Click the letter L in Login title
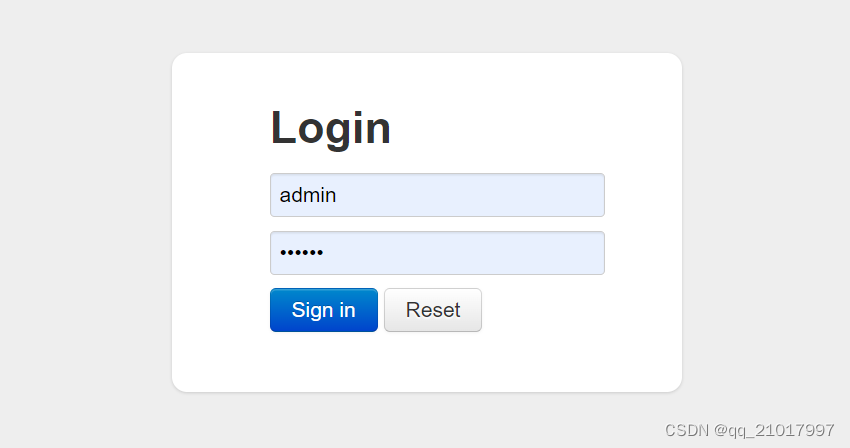This screenshot has width=850, height=448. point(282,127)
